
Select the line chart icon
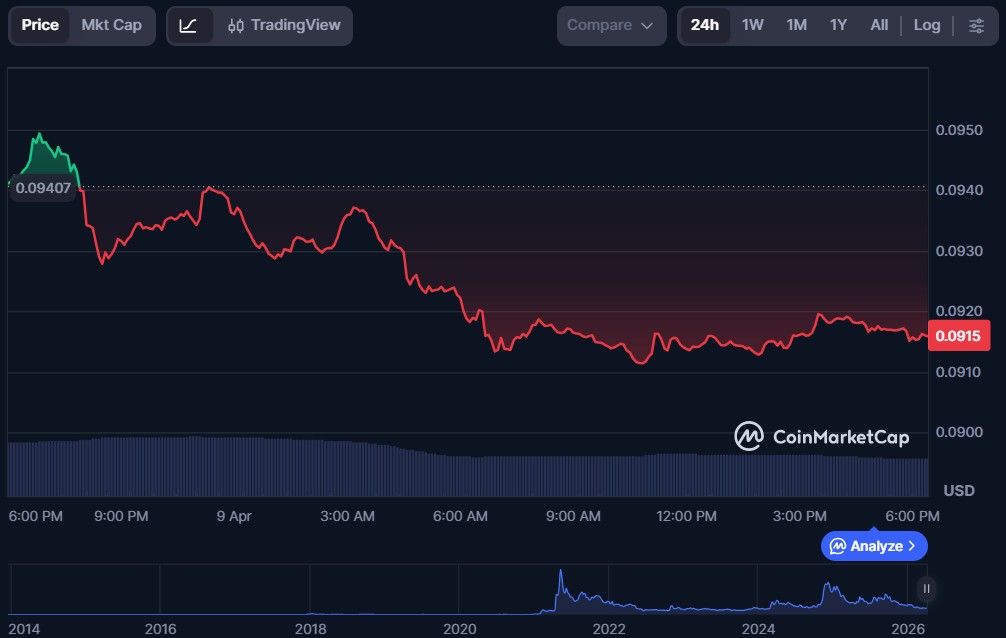189,25
